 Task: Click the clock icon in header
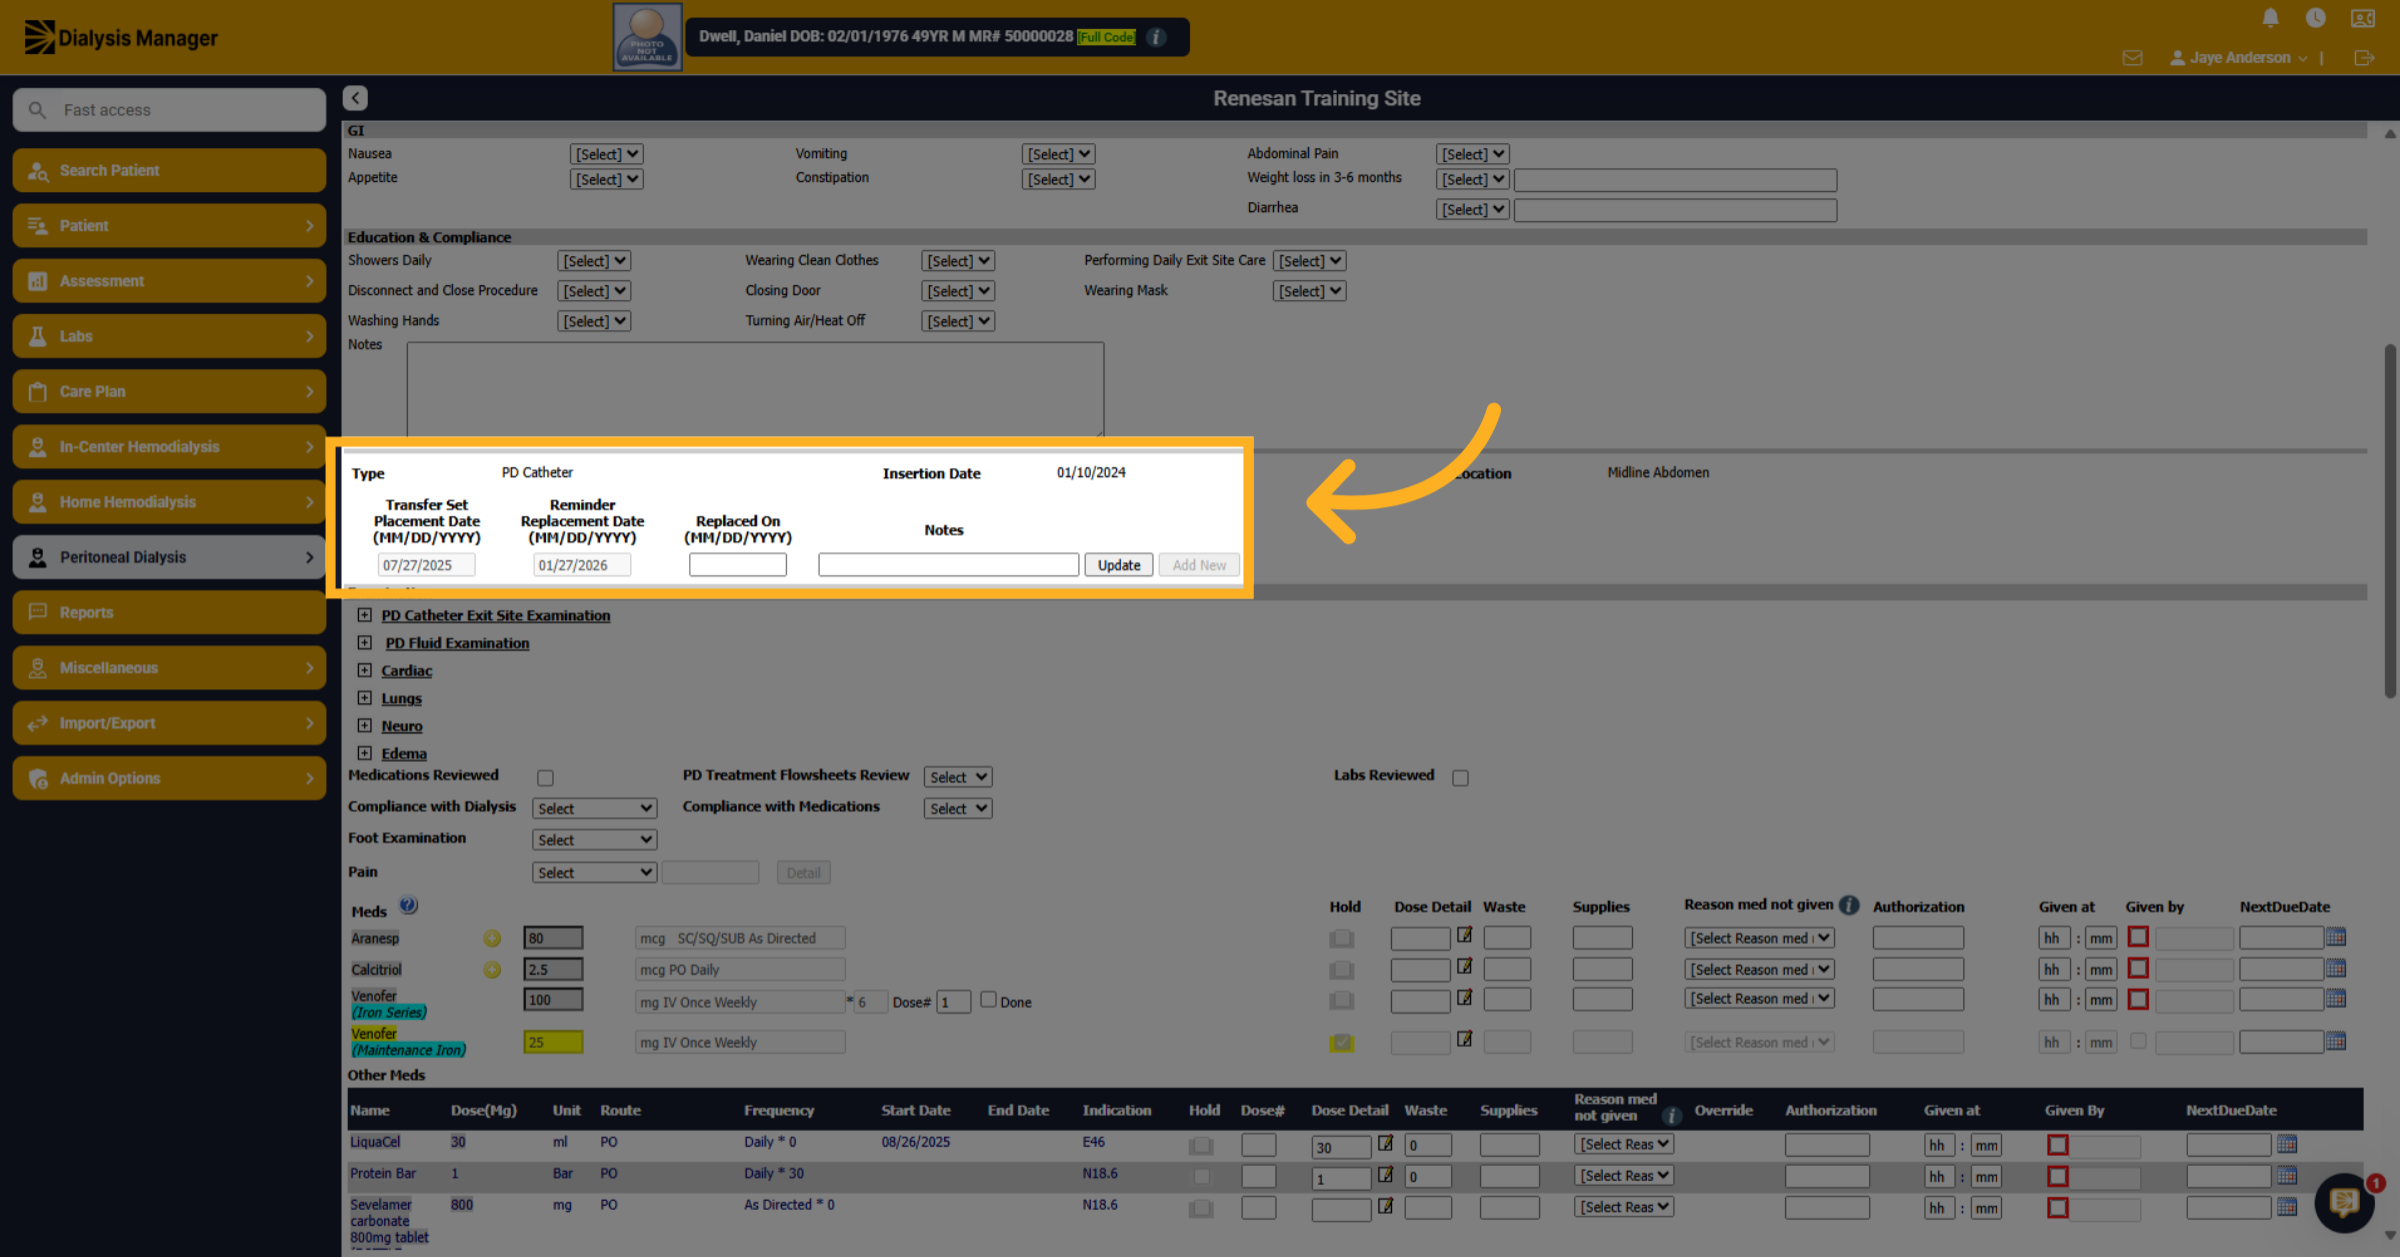click(2315, 18)
